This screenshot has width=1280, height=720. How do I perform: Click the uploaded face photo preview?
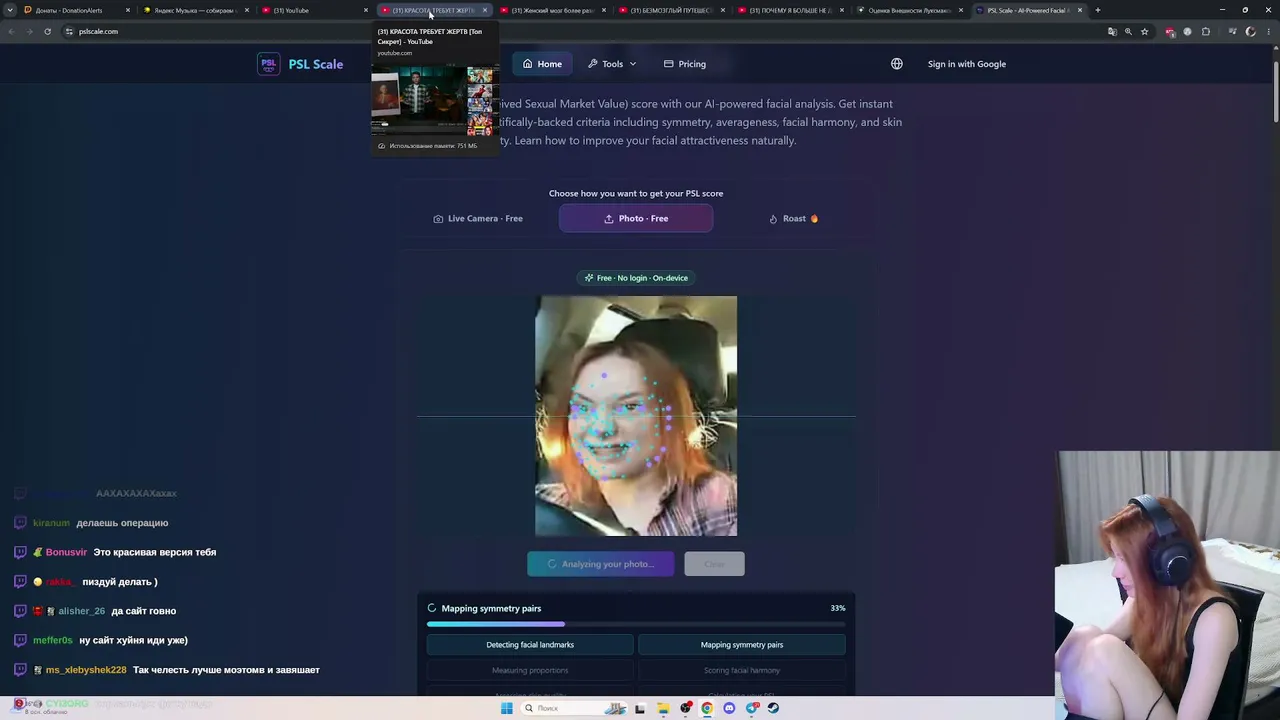point(636,416)
